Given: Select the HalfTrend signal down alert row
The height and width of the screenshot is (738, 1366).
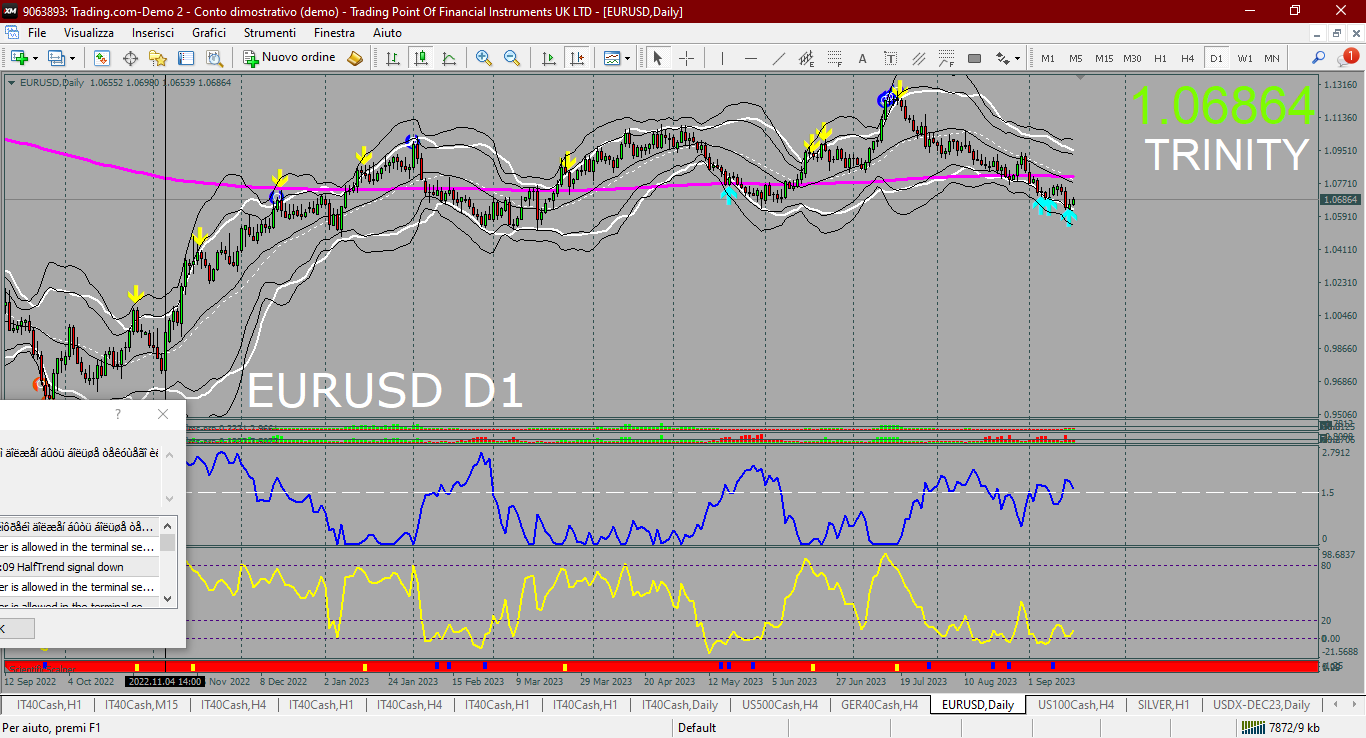Looking at the screenshot, I should coord(79,567).
